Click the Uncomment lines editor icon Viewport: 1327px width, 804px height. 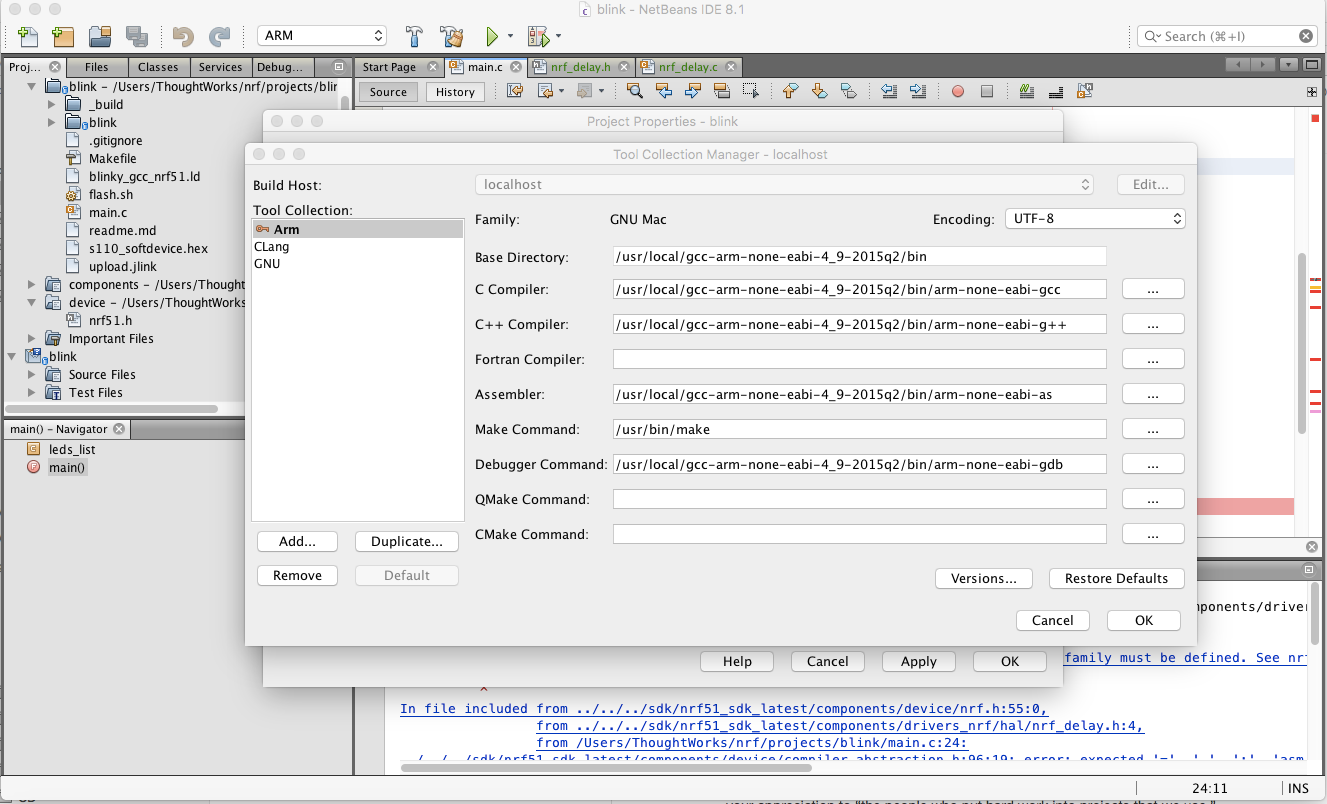(x=1055, y=91)
